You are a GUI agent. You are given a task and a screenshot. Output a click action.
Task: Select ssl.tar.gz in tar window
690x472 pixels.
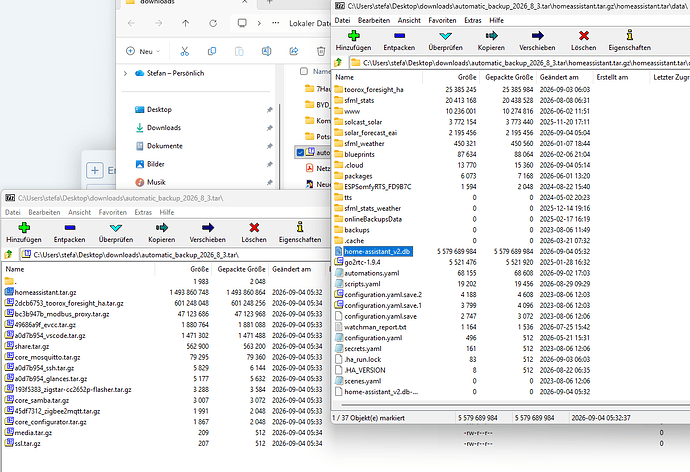pyautogui.click(x=27, y=443)
